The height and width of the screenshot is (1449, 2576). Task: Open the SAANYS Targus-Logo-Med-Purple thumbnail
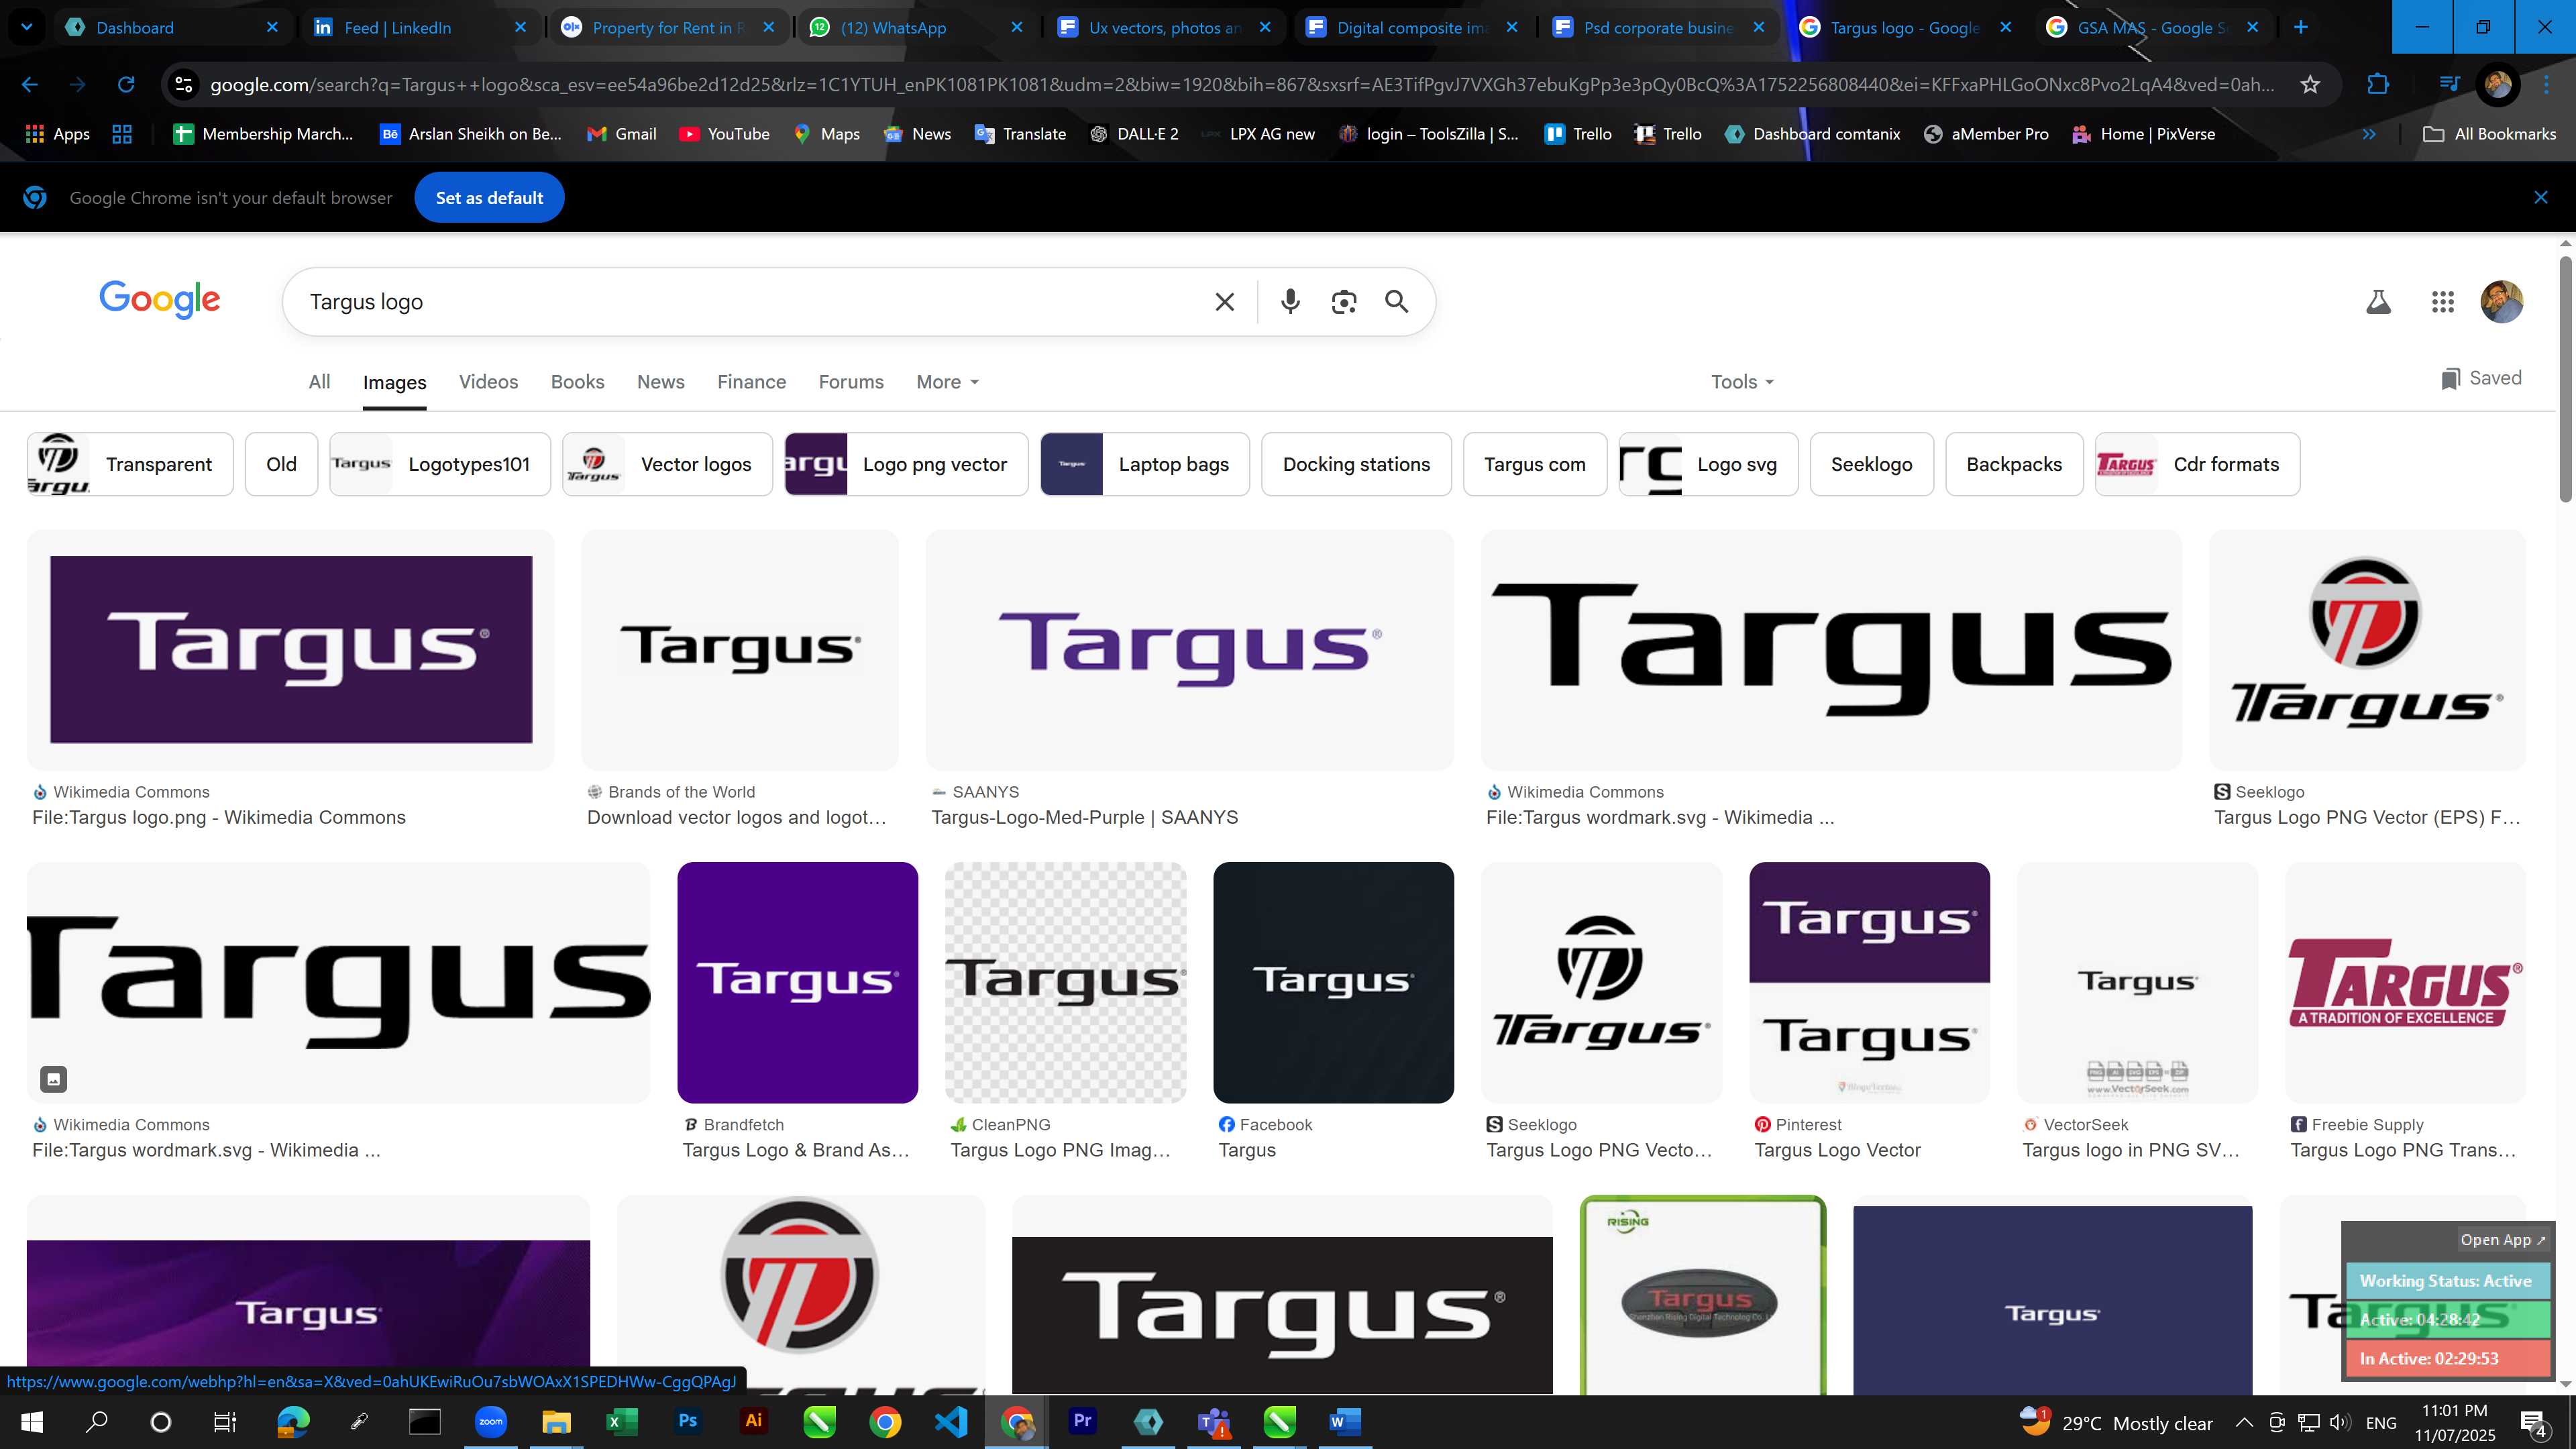click(1190, 650)
